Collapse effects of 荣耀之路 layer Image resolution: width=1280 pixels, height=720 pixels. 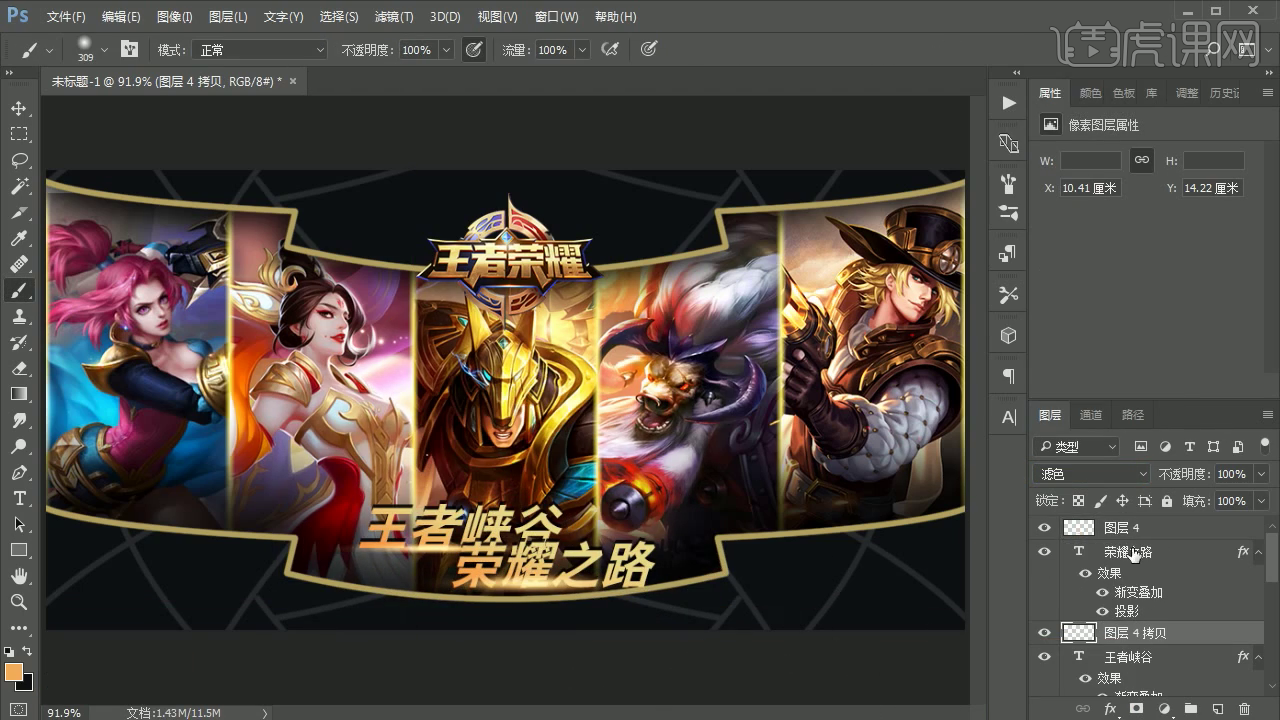coord(1258,552)
